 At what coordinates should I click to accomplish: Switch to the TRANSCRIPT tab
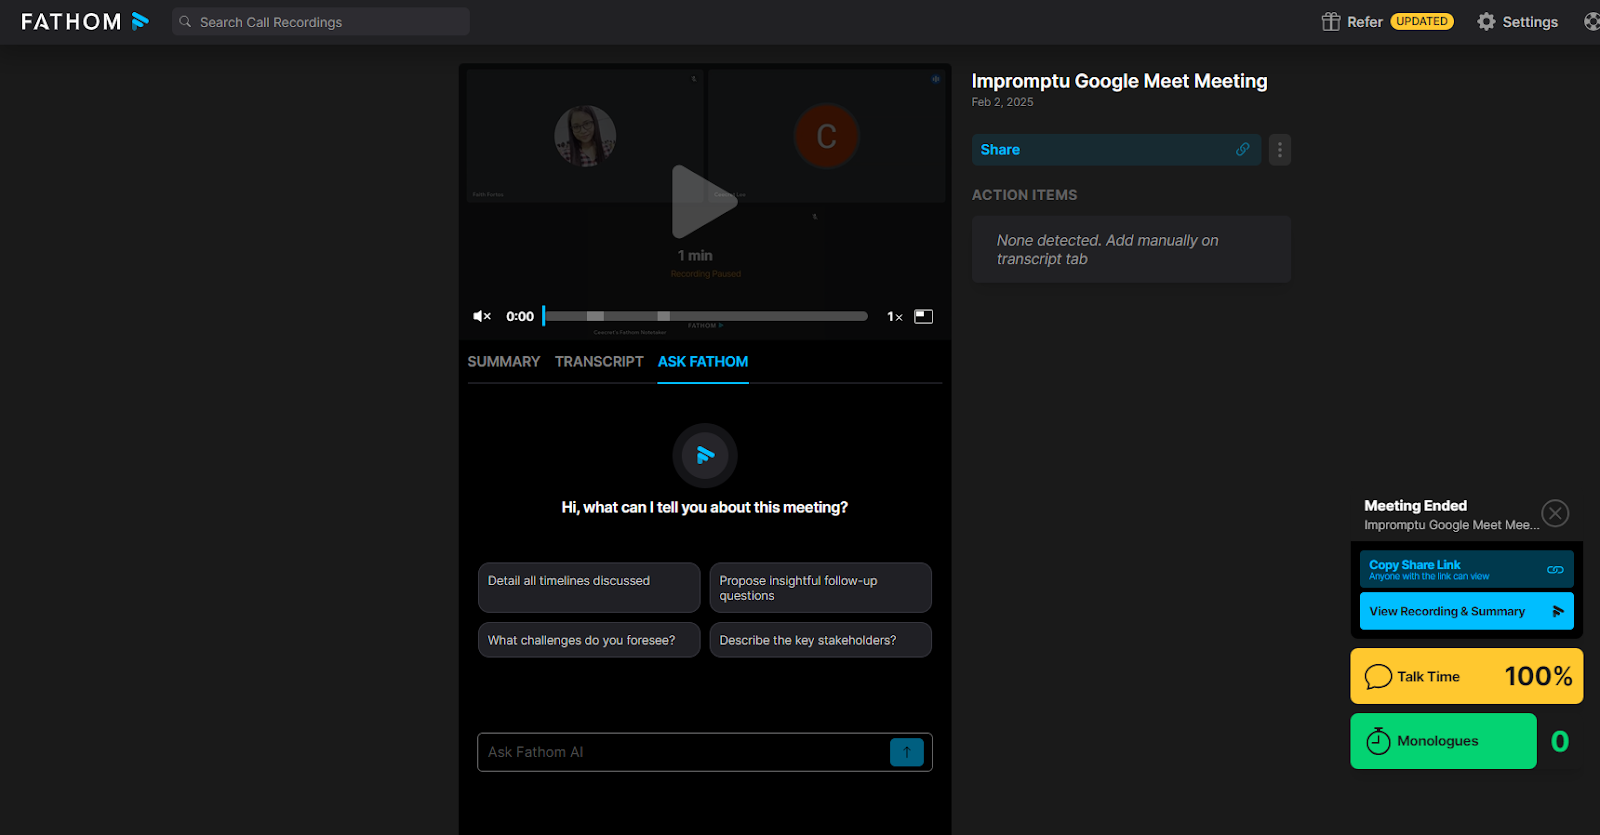(x=599, y=361)
